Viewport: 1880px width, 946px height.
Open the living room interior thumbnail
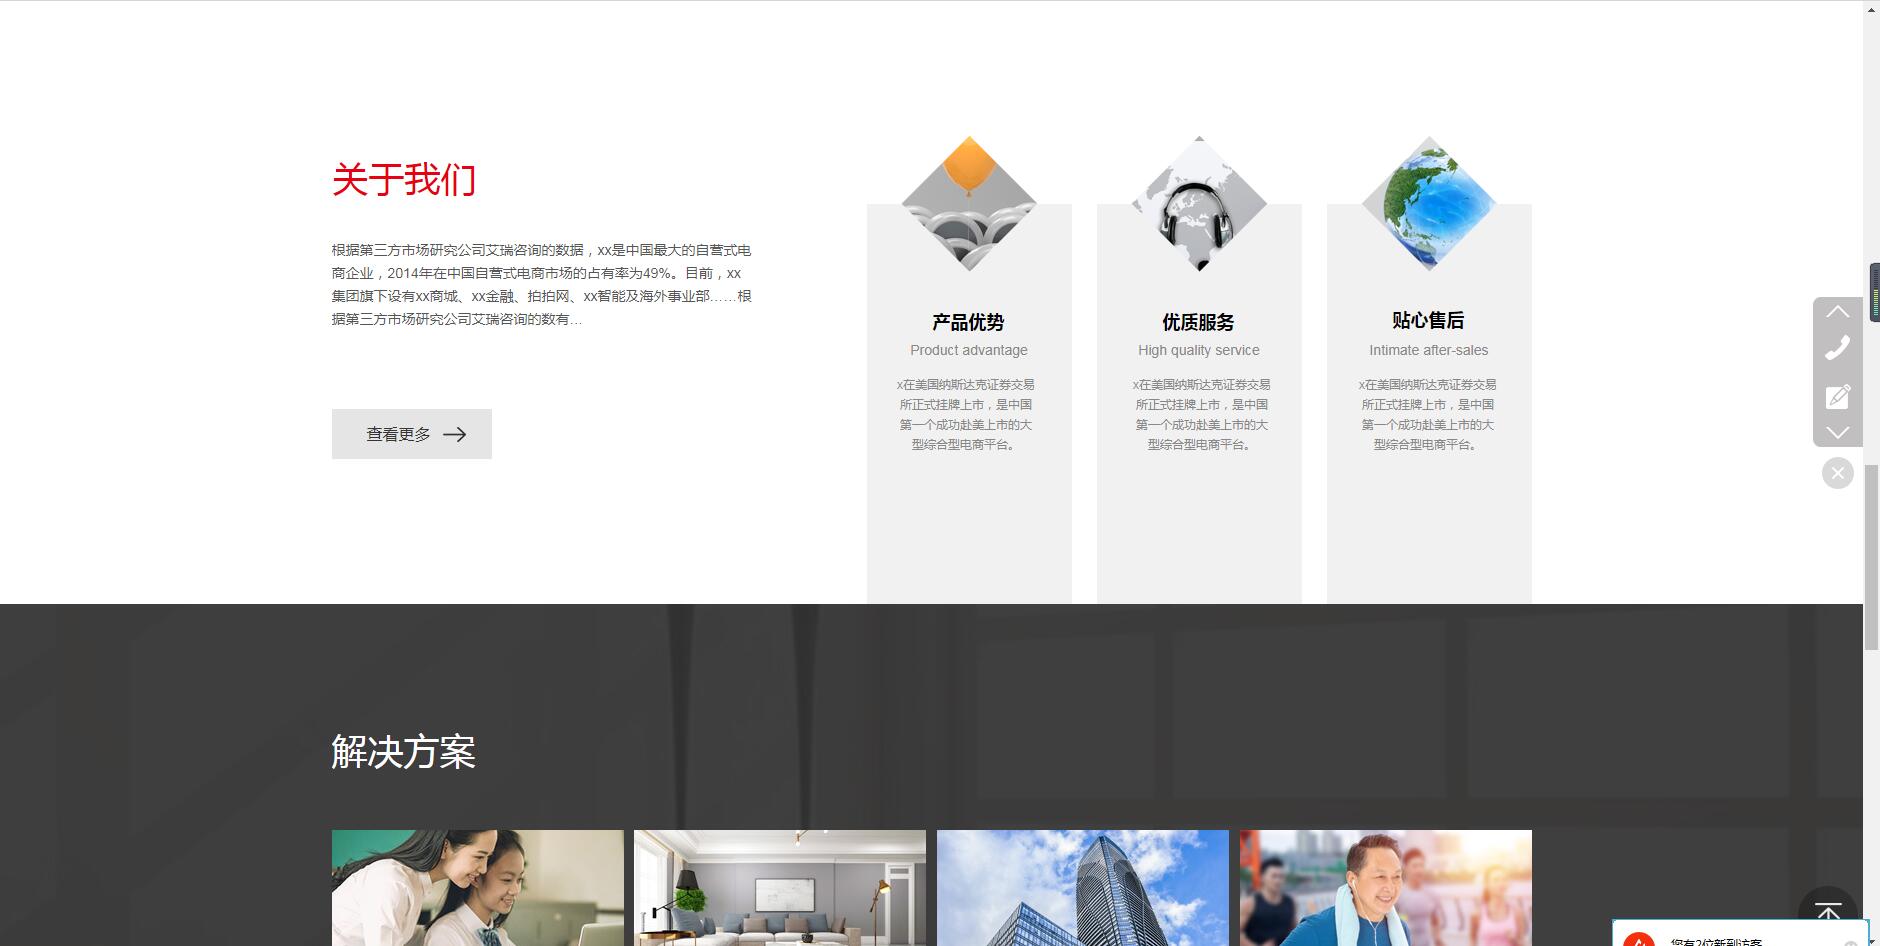click(x=780, y=888)
